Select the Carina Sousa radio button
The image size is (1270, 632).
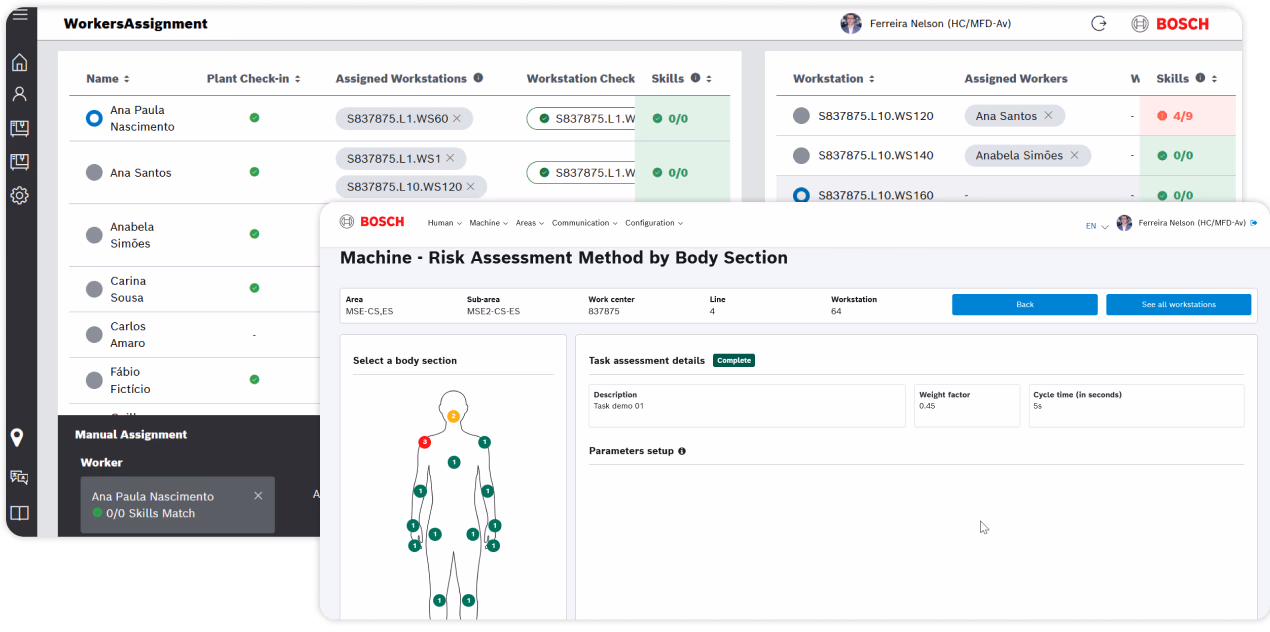pyautogui.click(x=94, y=289)
